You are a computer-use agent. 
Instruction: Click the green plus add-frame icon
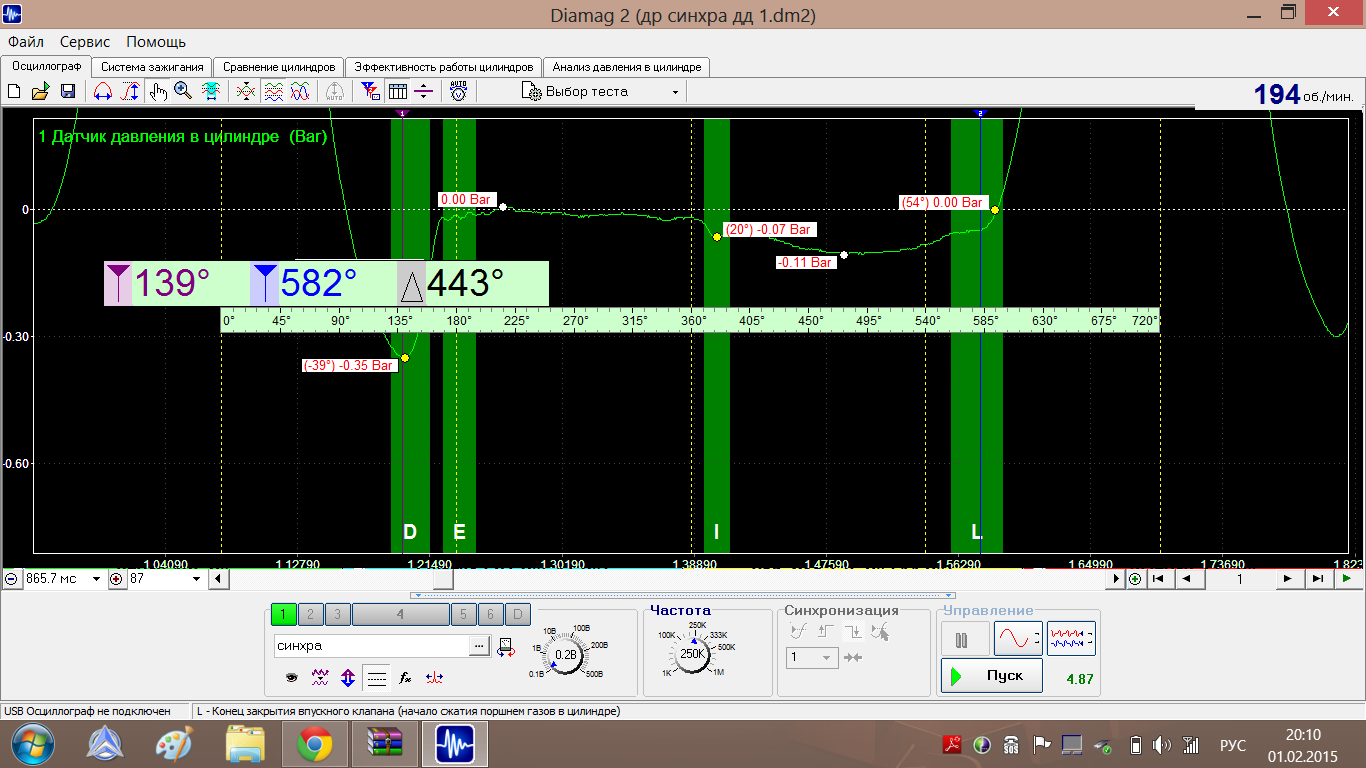(1135, 579)
